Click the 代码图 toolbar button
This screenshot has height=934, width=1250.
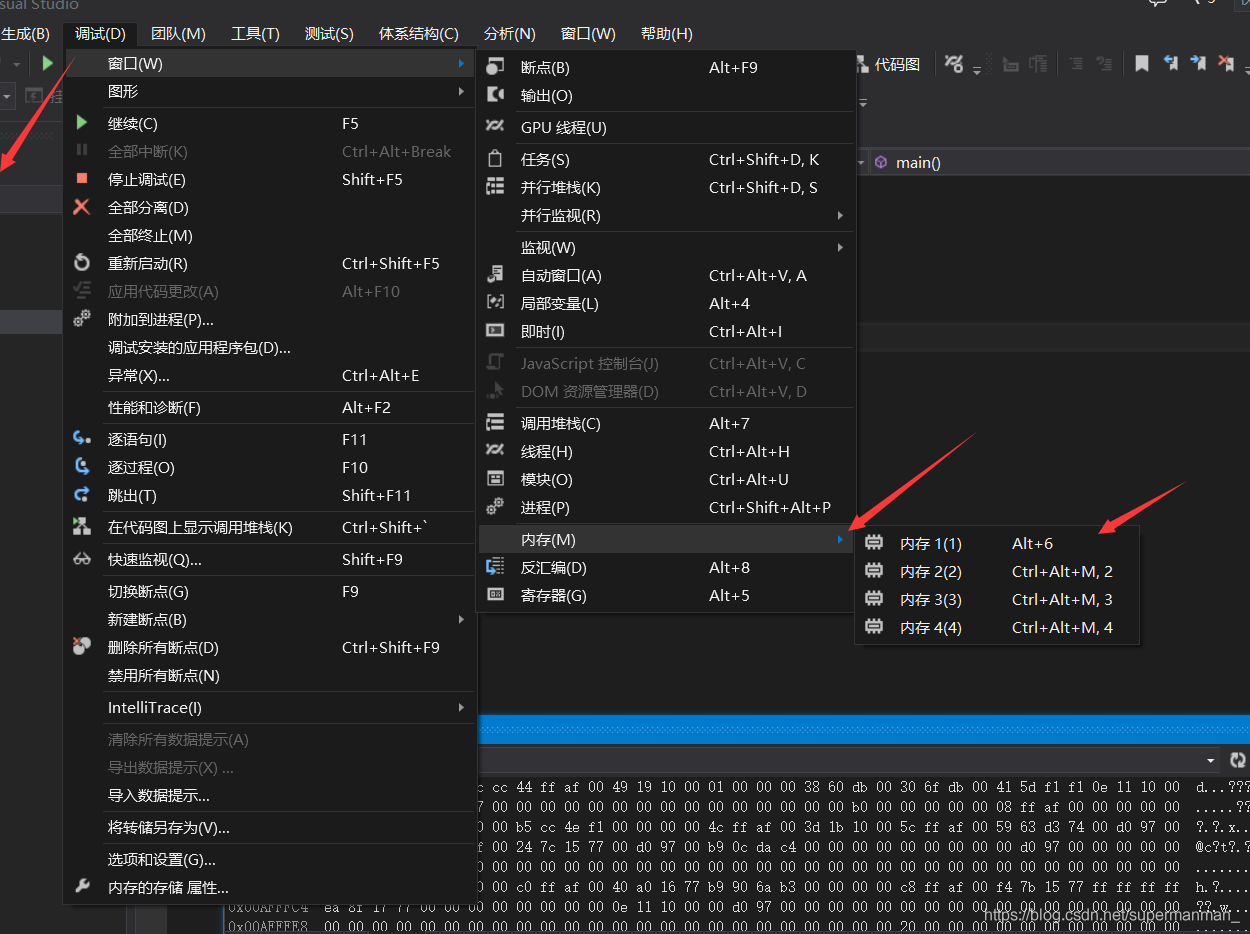888,64
